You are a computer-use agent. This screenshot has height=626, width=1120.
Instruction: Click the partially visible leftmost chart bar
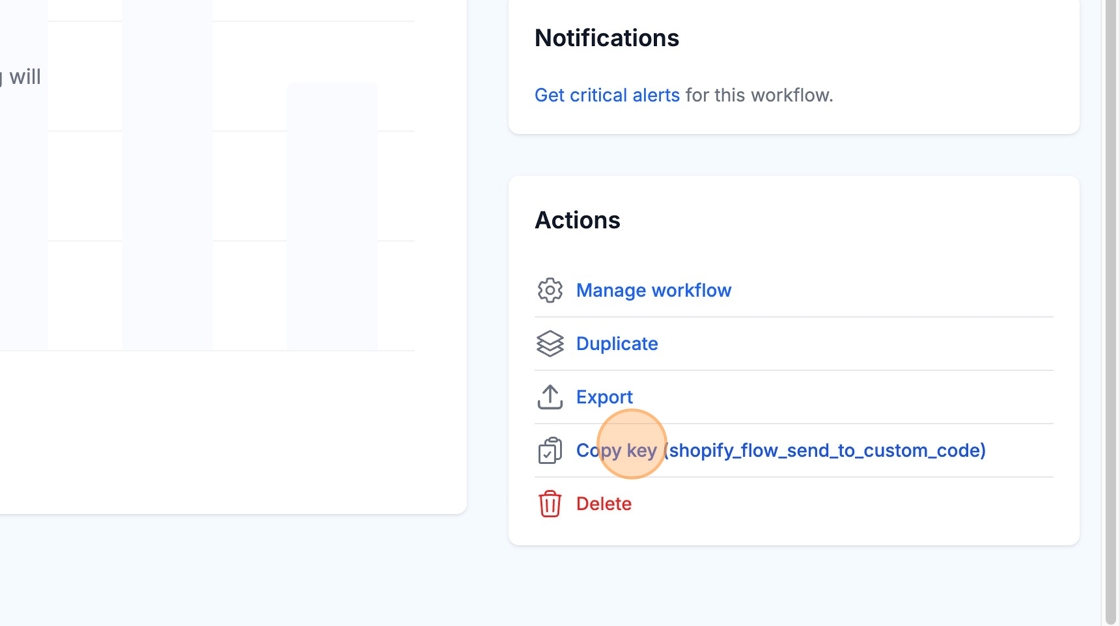(23, 200)
